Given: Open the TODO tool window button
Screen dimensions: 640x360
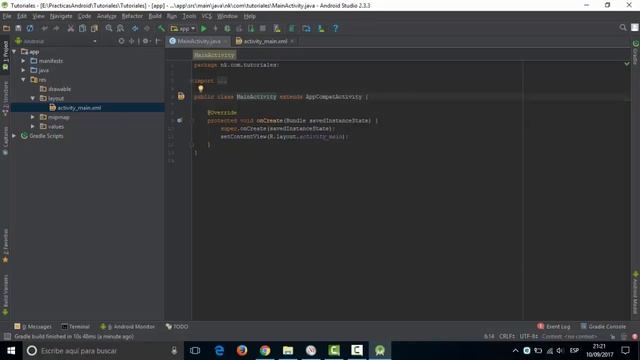Looking at the screenshot, I should pyautogui.click(x=177, y=327).
